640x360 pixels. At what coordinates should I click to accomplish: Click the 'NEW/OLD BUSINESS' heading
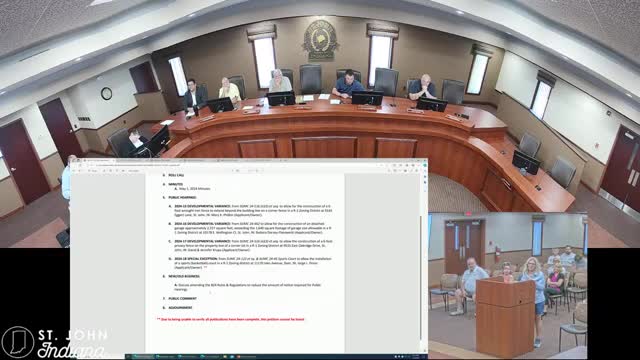(184, 276)
